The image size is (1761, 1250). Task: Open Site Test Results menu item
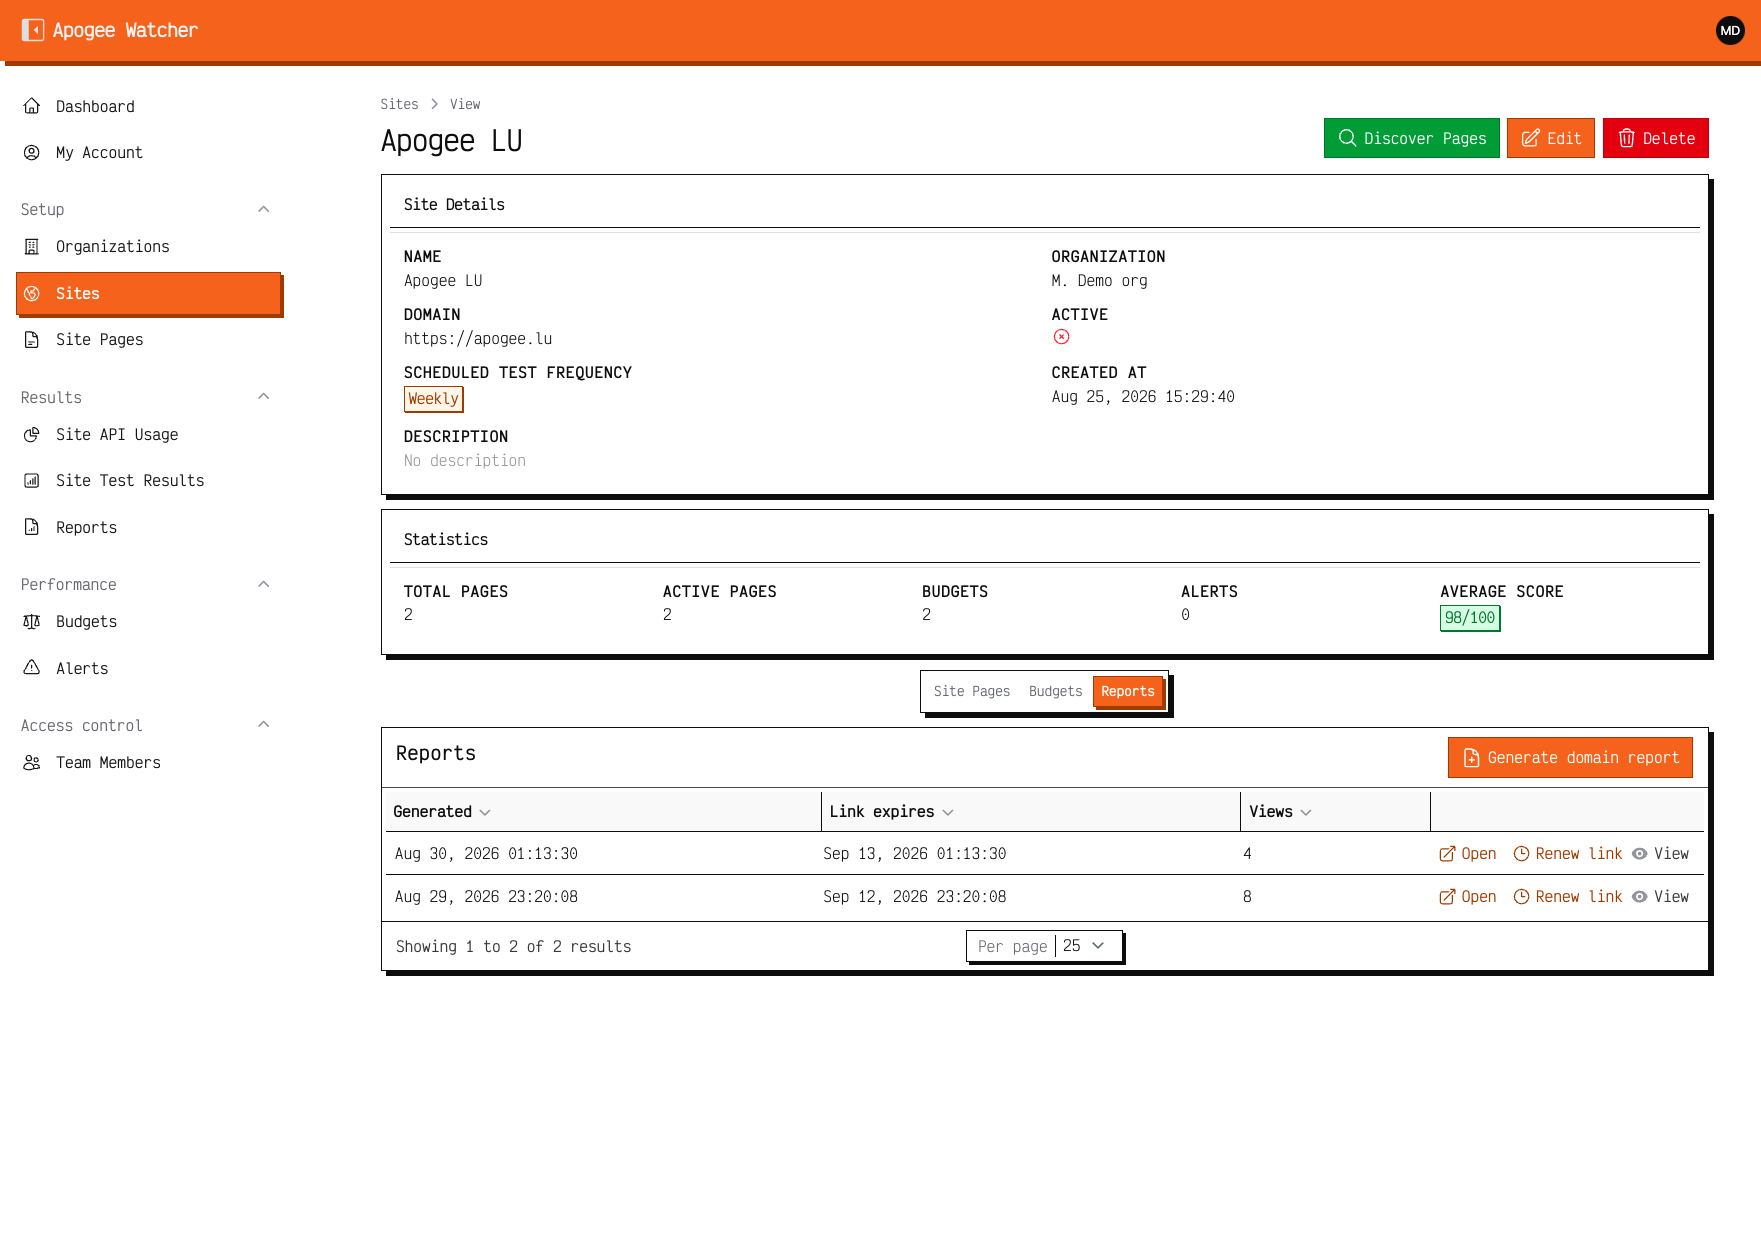[148, 480]
